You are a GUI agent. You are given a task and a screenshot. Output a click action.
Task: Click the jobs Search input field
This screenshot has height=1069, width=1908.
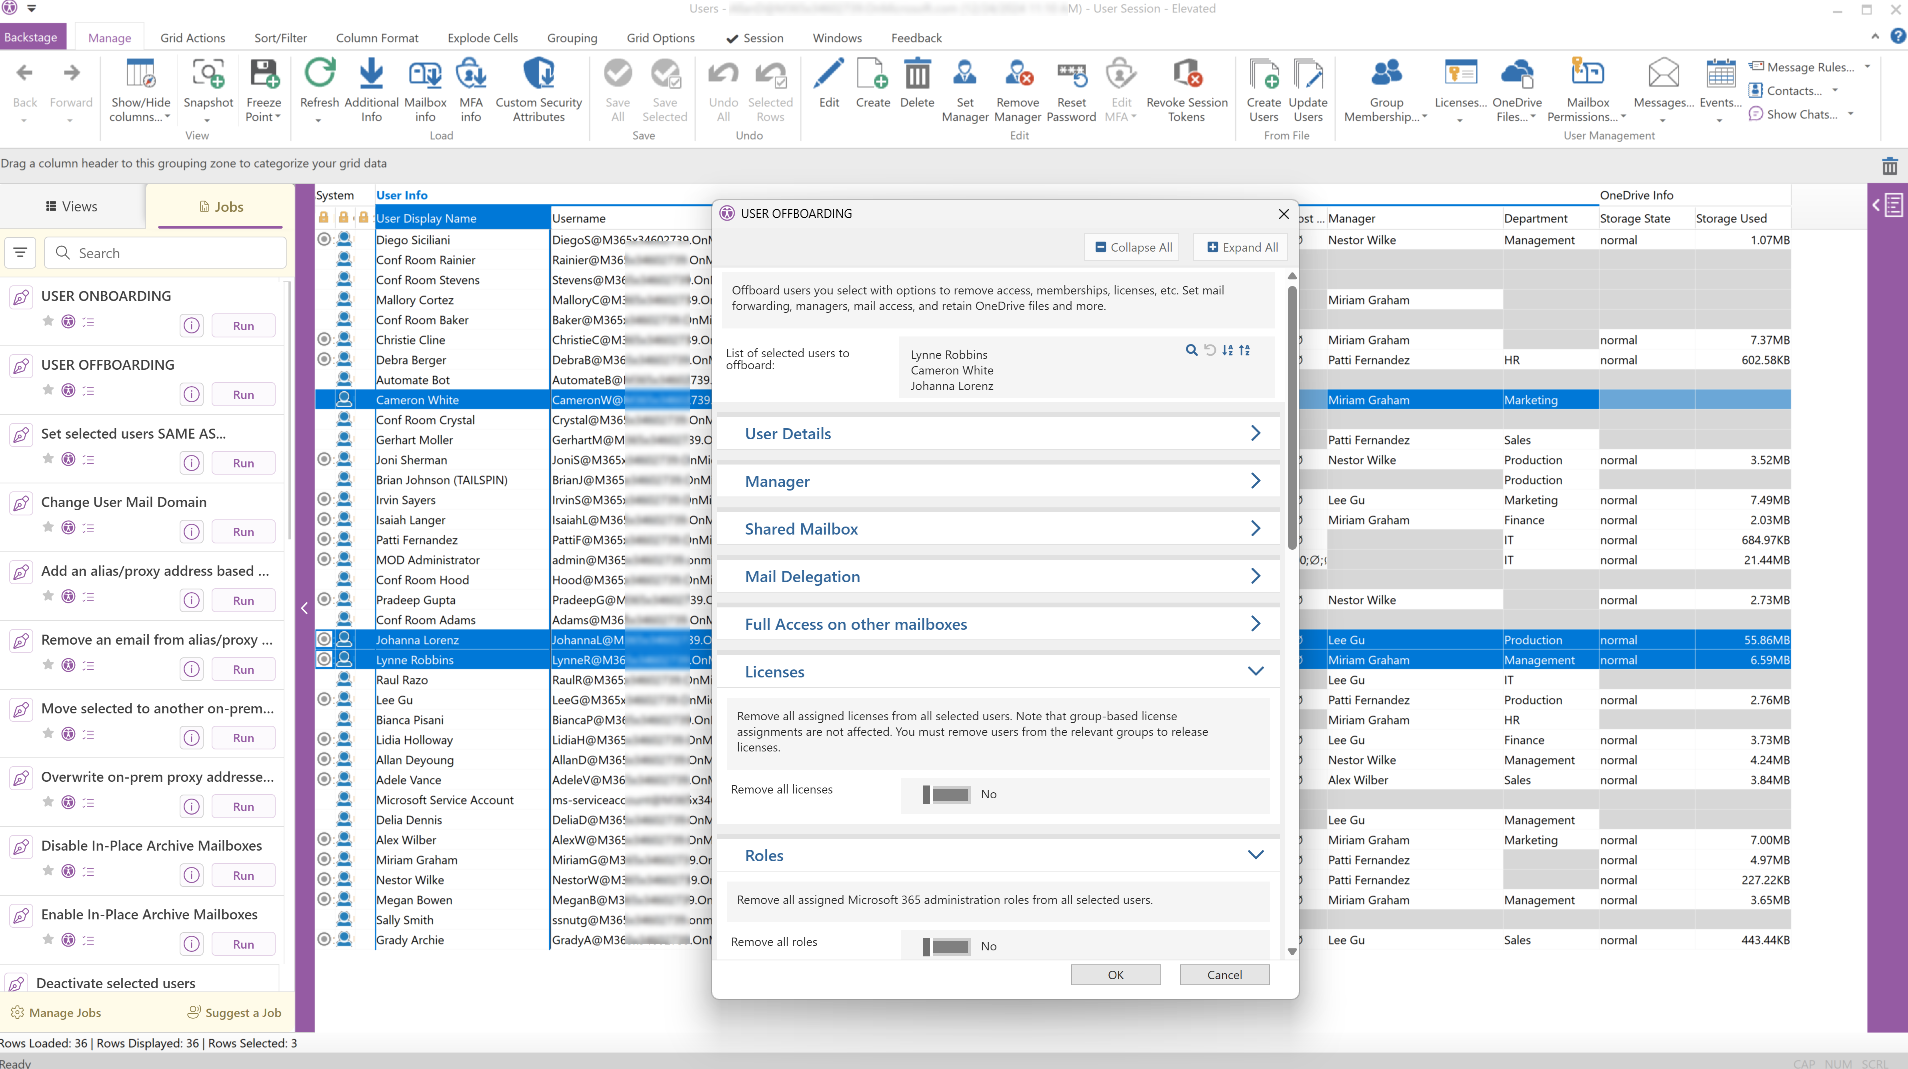pyautogui.click(x=165, y=253)
